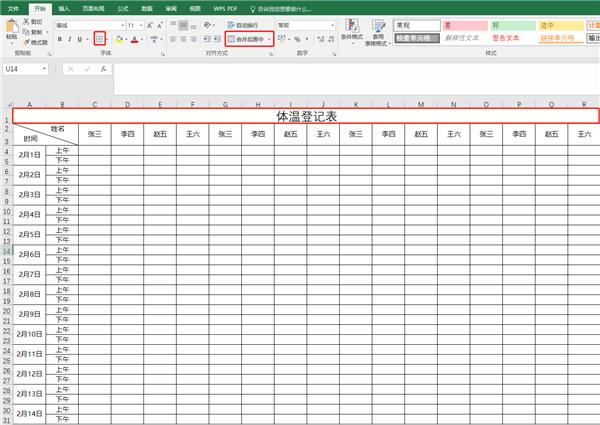Screen dimensions: 600x425
Task: Click the Paste icon
Action: pyautogui.click(x=11, y=30)
